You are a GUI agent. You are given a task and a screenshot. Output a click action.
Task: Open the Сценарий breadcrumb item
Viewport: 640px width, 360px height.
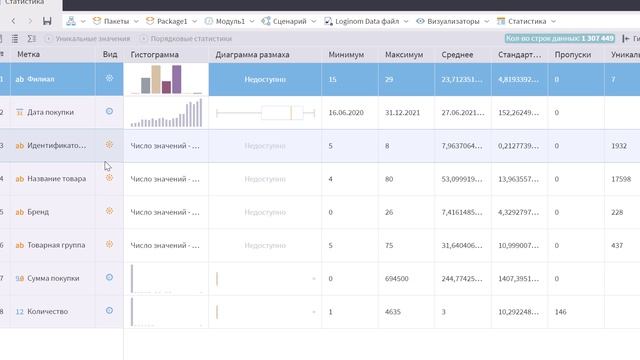[x=284, y=21]
